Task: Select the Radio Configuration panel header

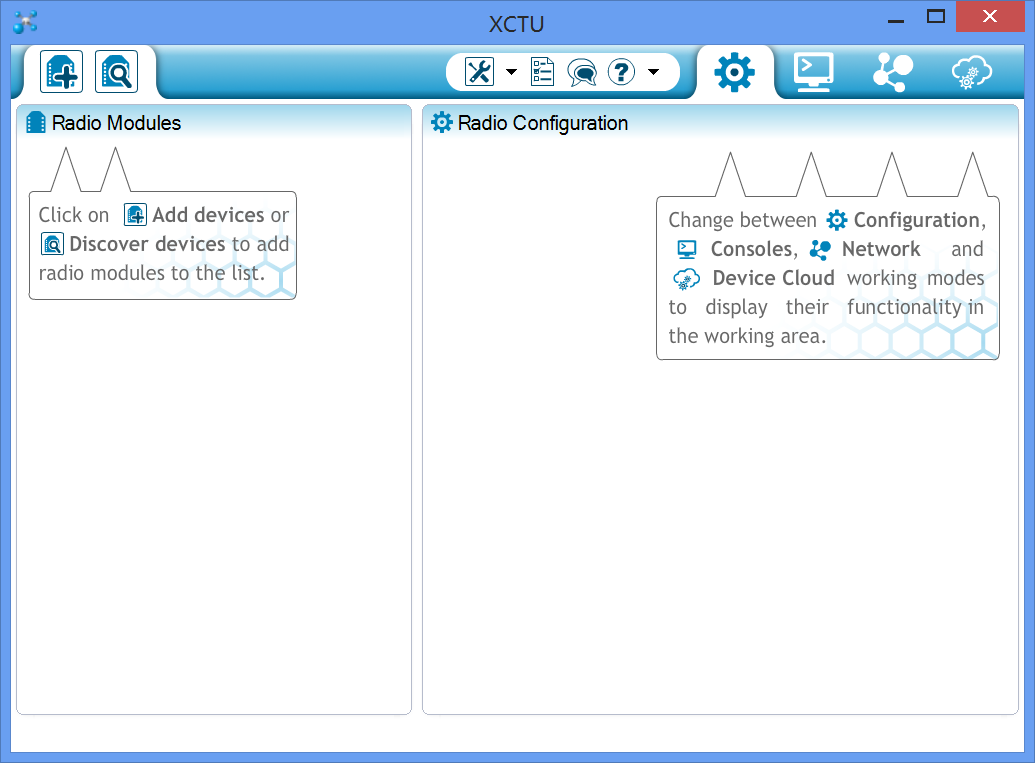Action: click(542, 123)
